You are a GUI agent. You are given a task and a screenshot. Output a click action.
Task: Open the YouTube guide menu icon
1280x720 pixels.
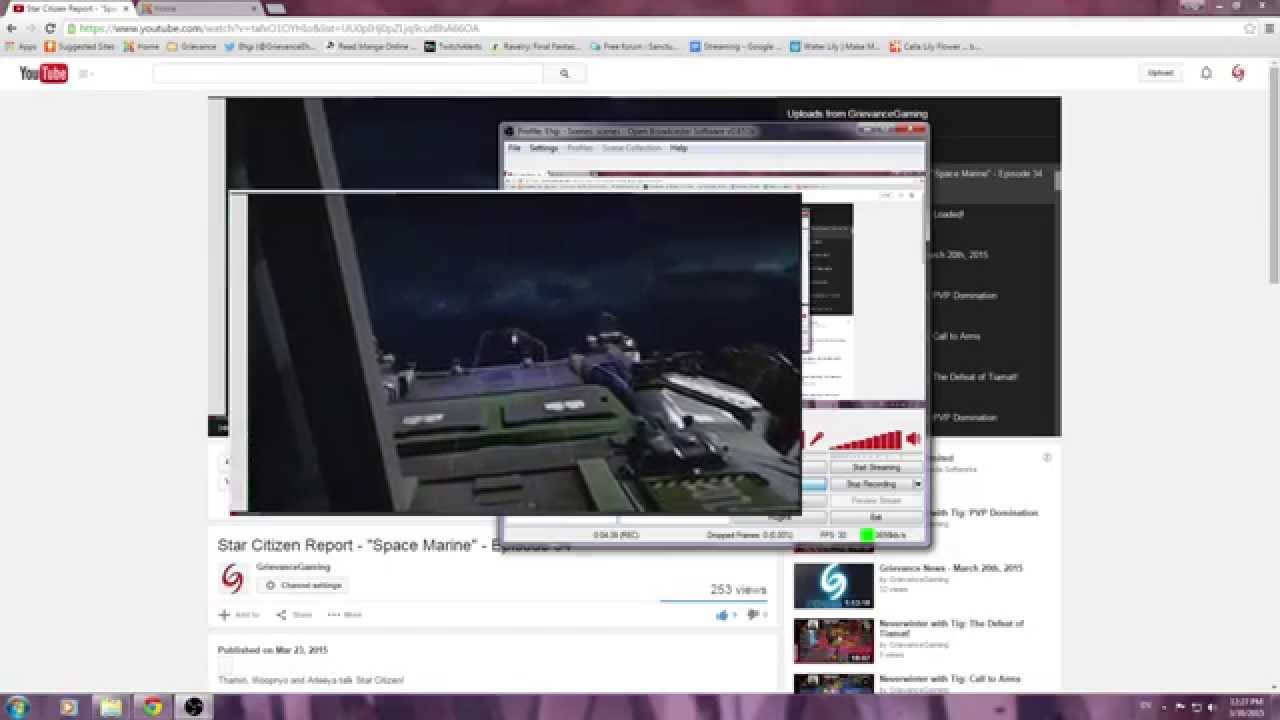coord(84,74)
